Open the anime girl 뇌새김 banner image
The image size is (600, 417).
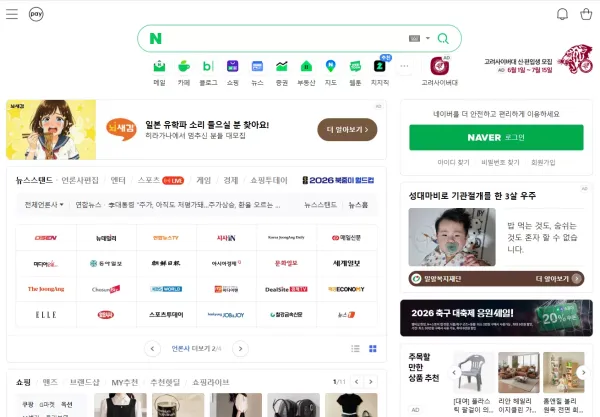click(51, 130)
